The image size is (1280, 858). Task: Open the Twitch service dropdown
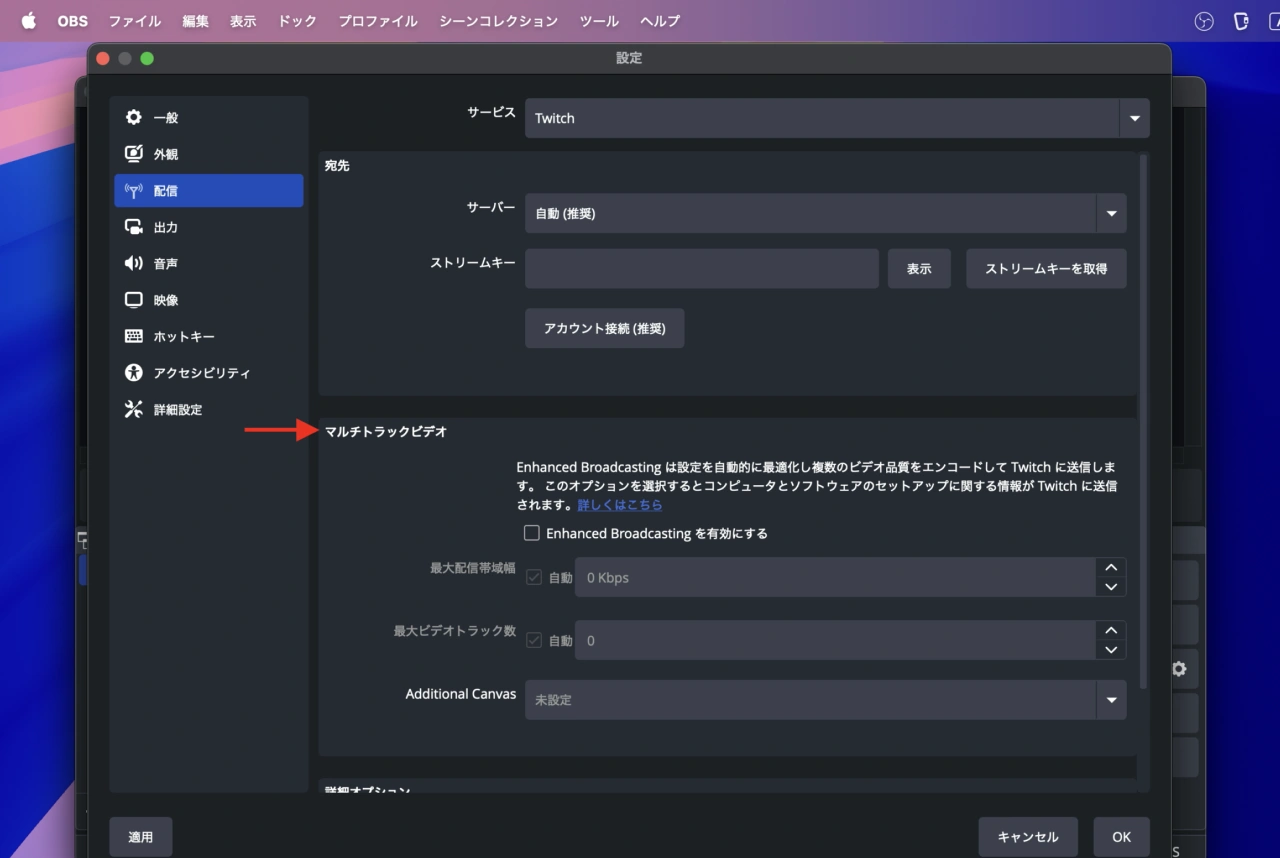point(1134,118)
